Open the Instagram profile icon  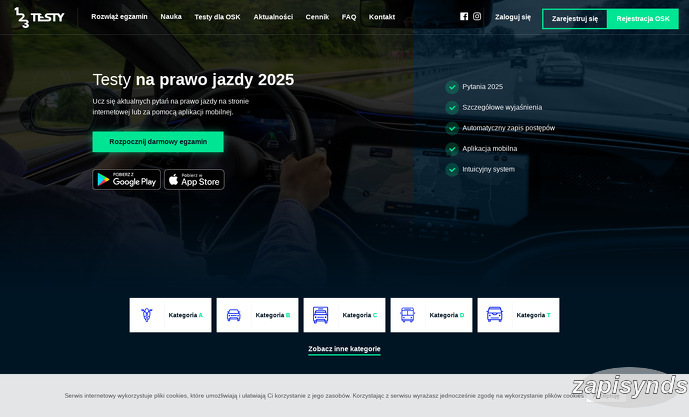coord(477,17)
